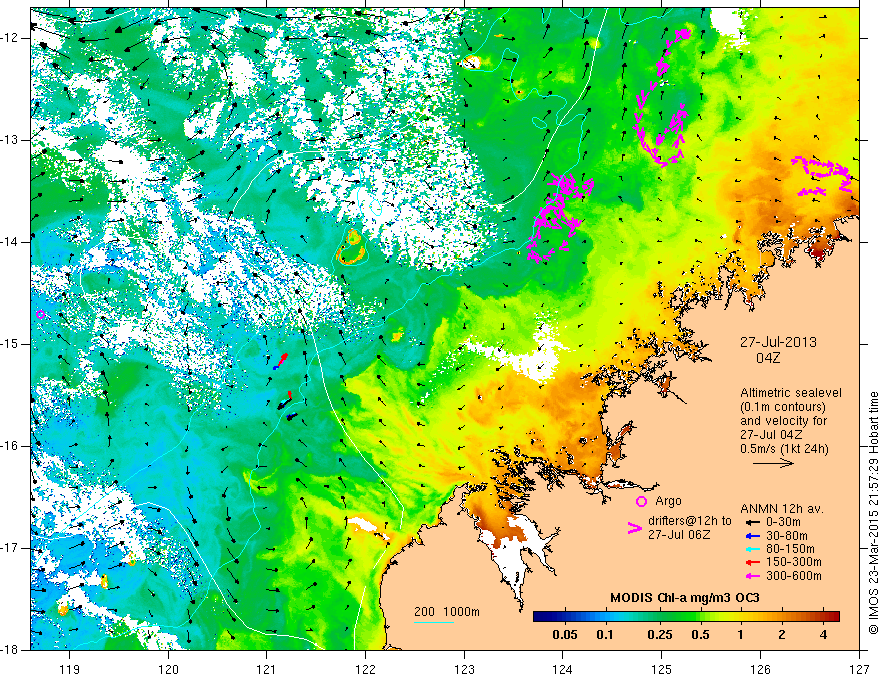Click longitude axis label 122
The width and height of the screenshot is (880, 680).
365,669
